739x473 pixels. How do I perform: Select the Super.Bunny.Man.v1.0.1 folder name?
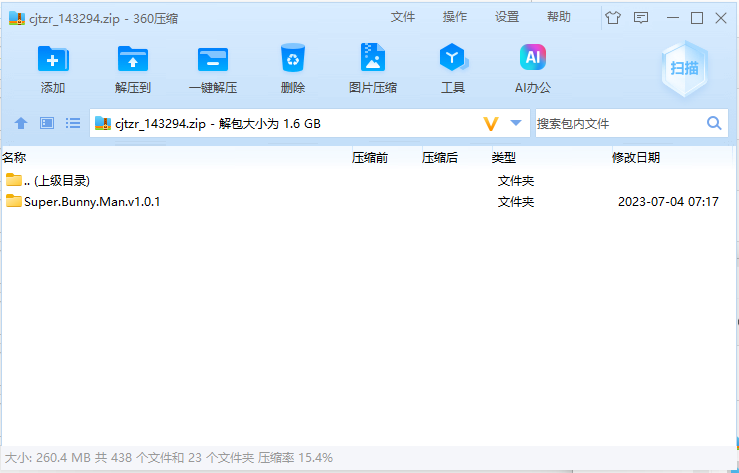point(92,202)
